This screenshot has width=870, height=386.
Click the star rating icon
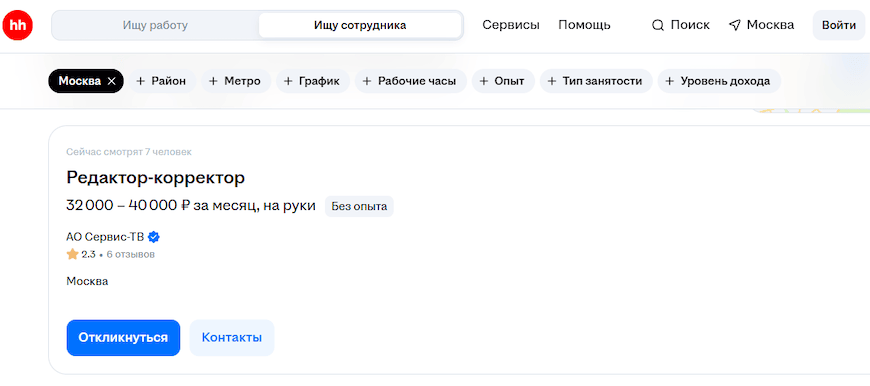72,255
